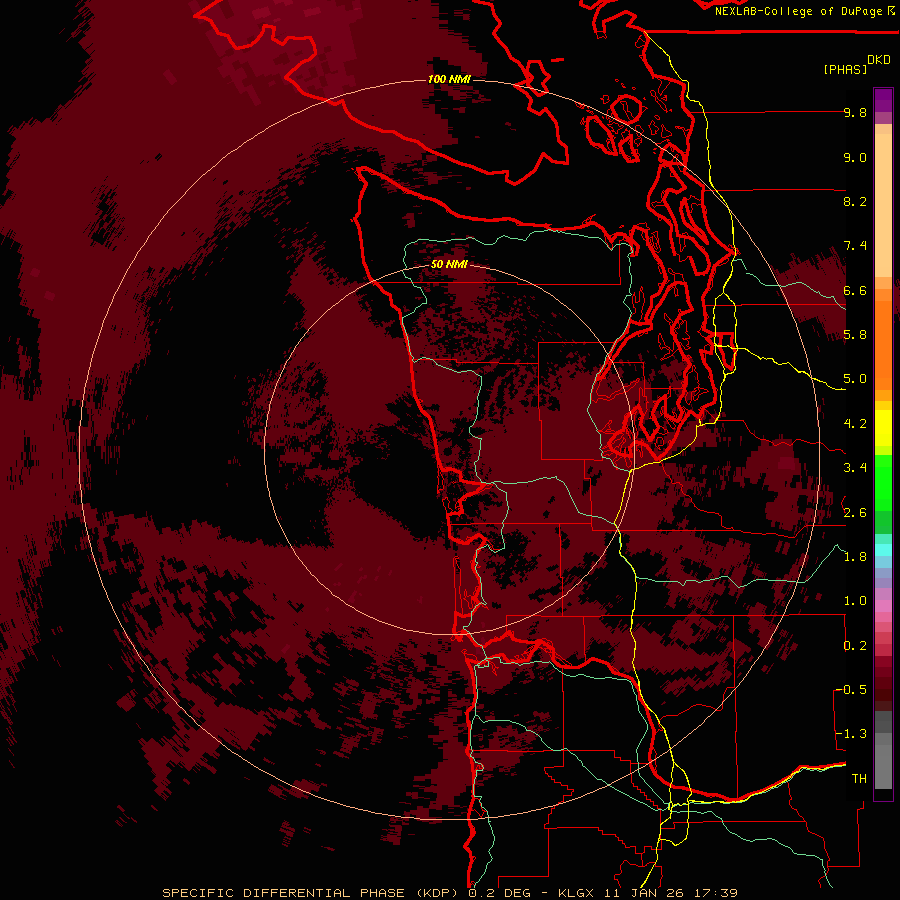Viewport: 900px width, 900px height.
Task: Click the 7.4 value on the scale
Action: pos(855,246)
